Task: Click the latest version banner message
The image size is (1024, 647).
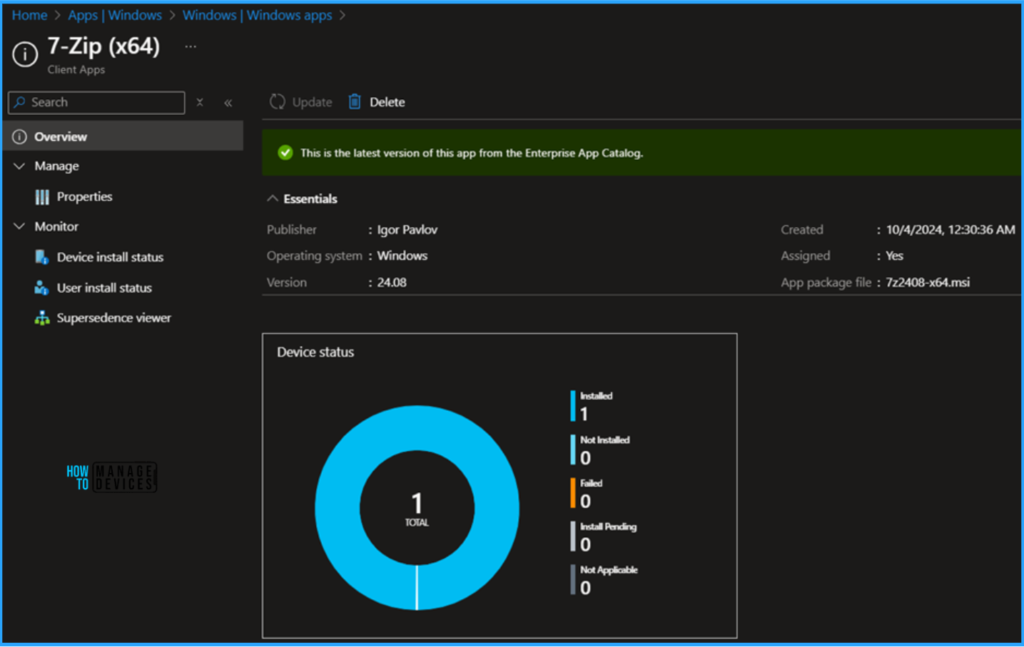Action: tap(472, 153)
